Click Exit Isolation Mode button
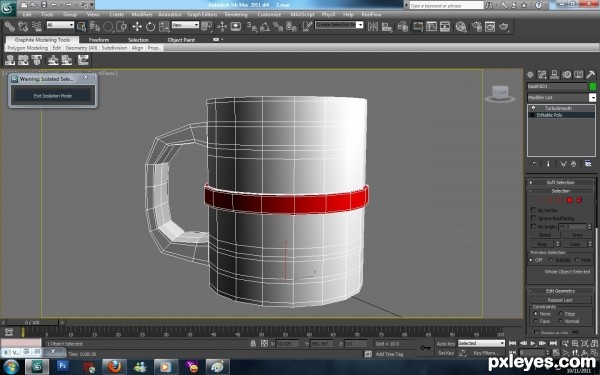This screenshot has width=600, height=375. click(x=53, y=96)
